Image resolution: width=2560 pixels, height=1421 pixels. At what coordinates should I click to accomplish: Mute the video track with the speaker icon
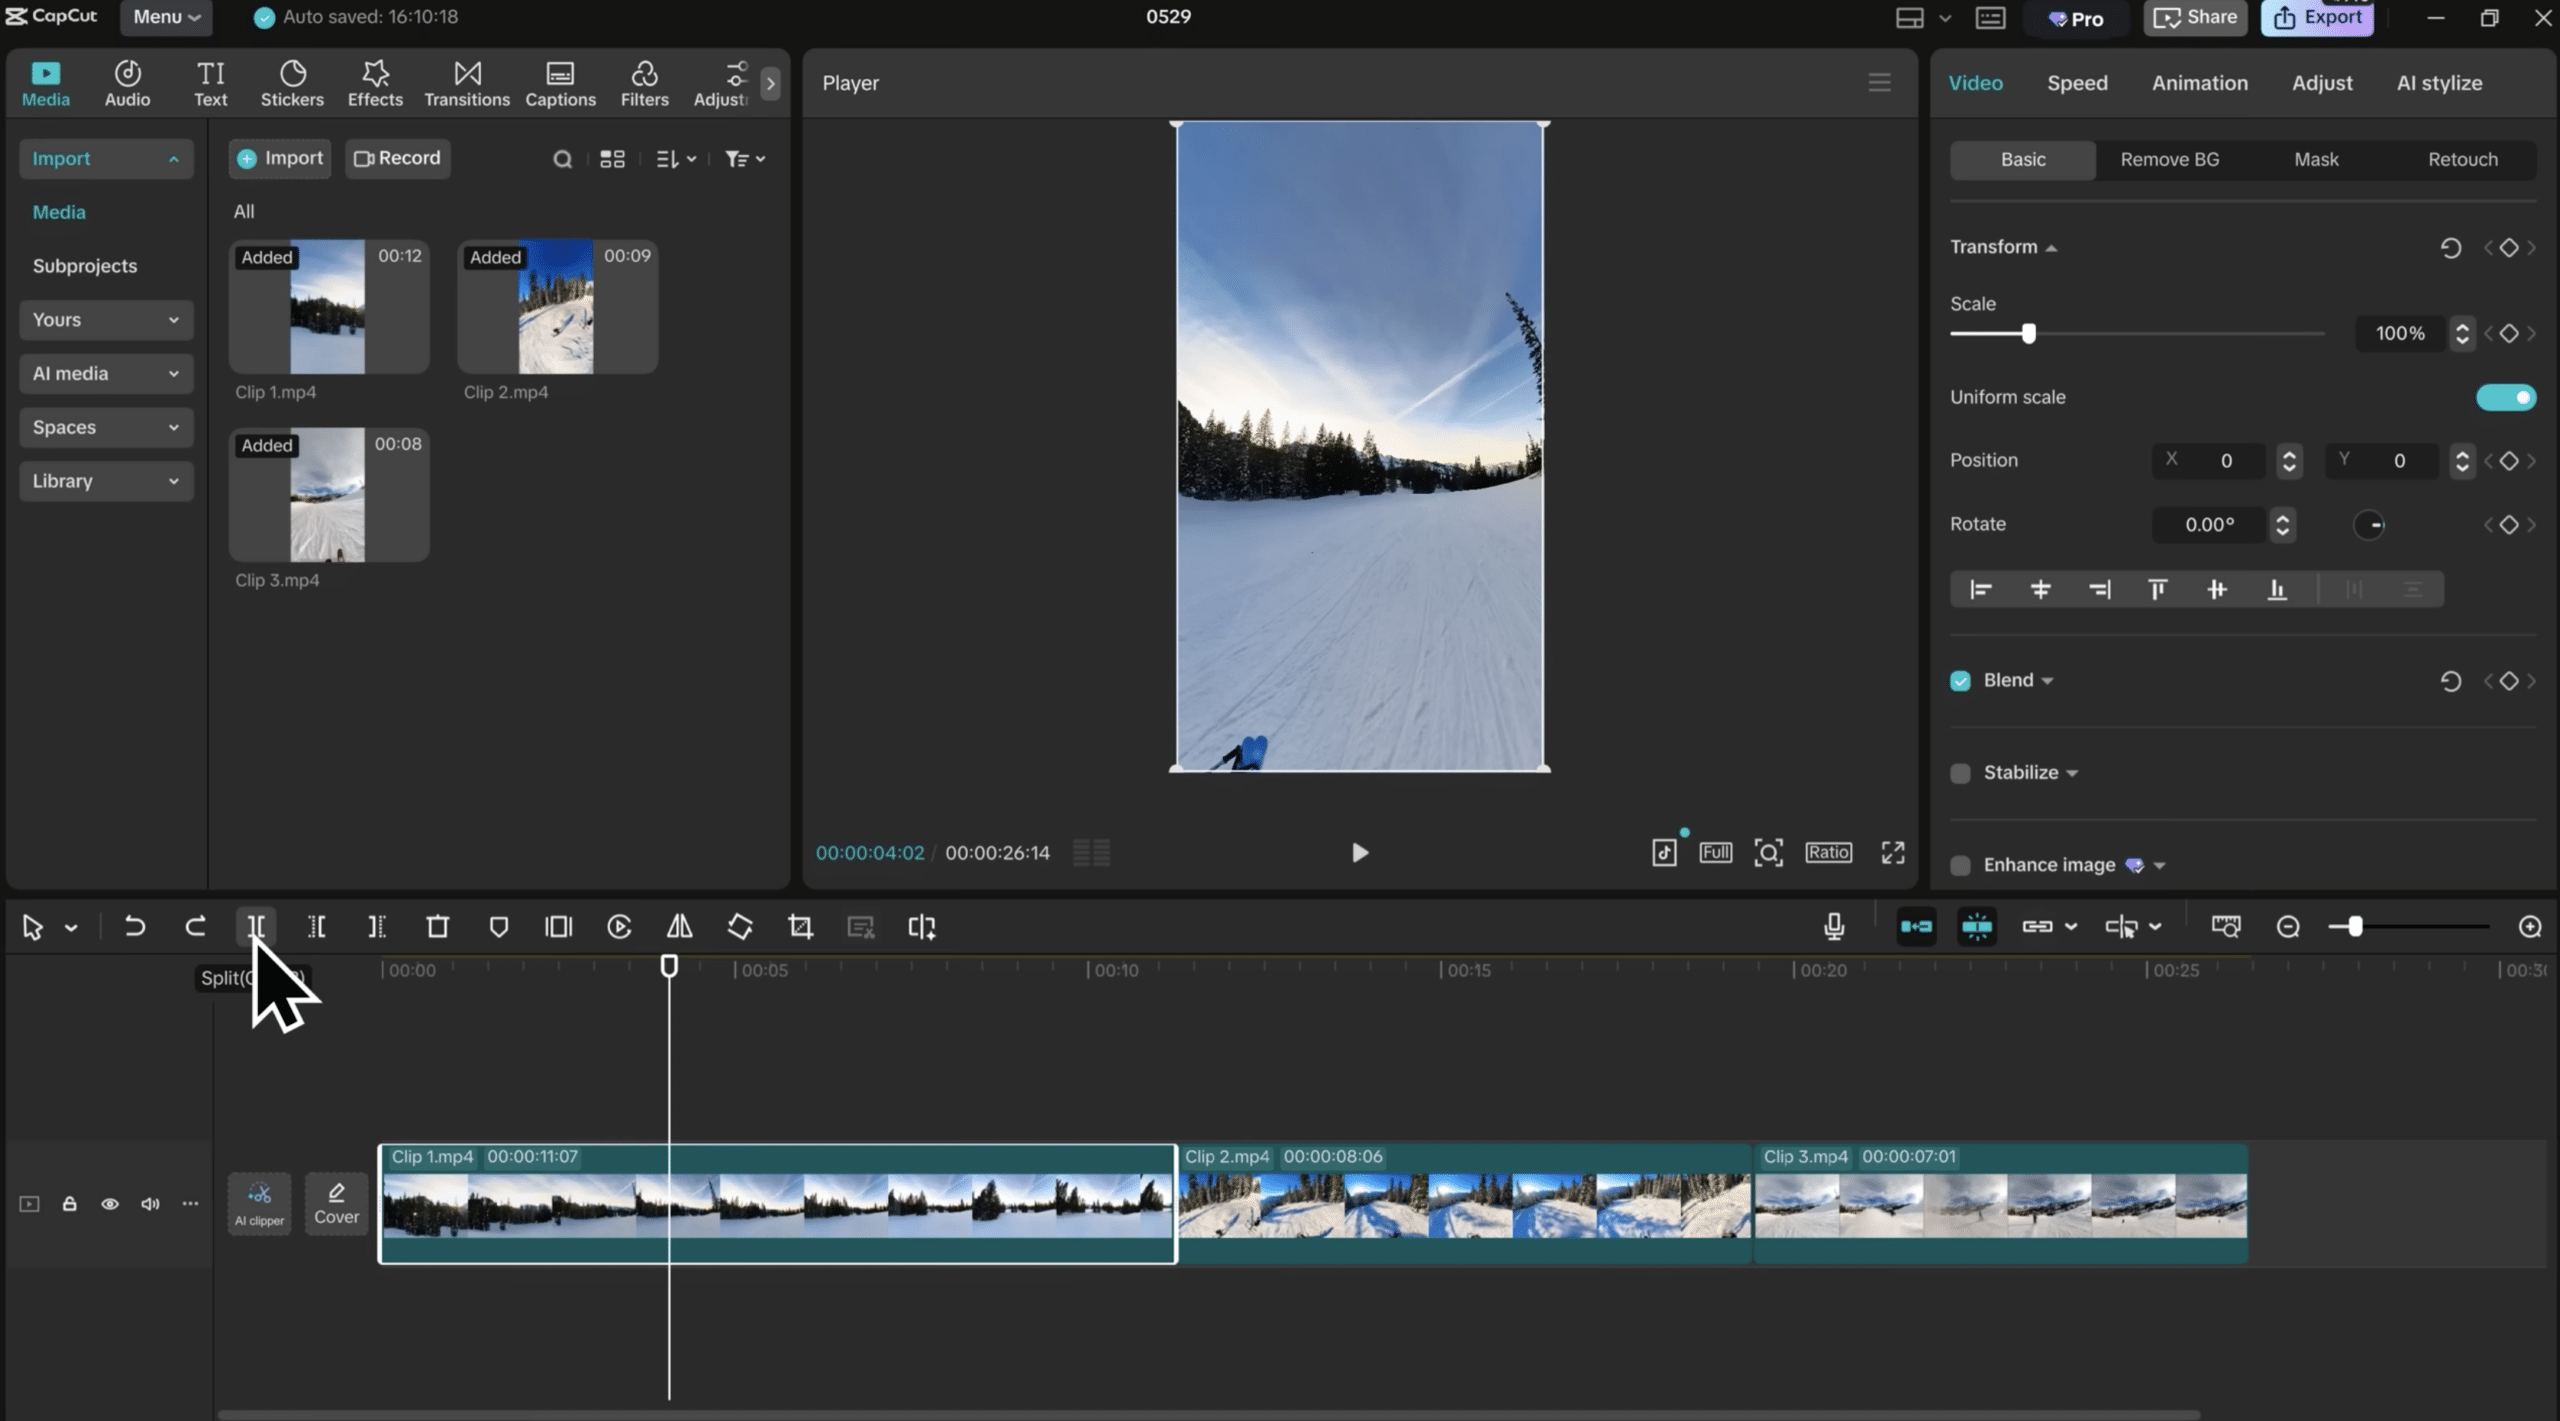click(x=149, y=1203)
